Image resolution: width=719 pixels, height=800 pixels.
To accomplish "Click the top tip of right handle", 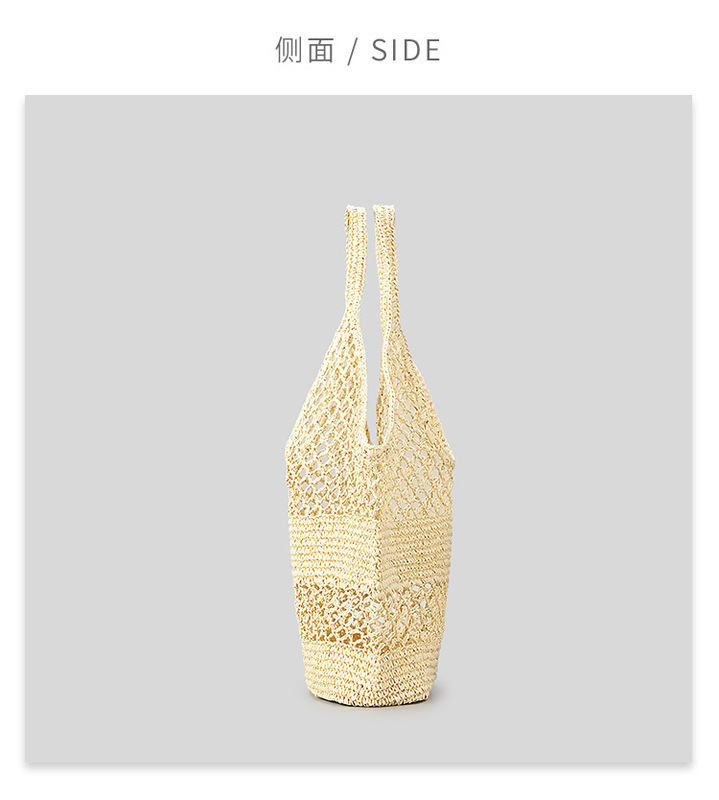I will 383,209.
